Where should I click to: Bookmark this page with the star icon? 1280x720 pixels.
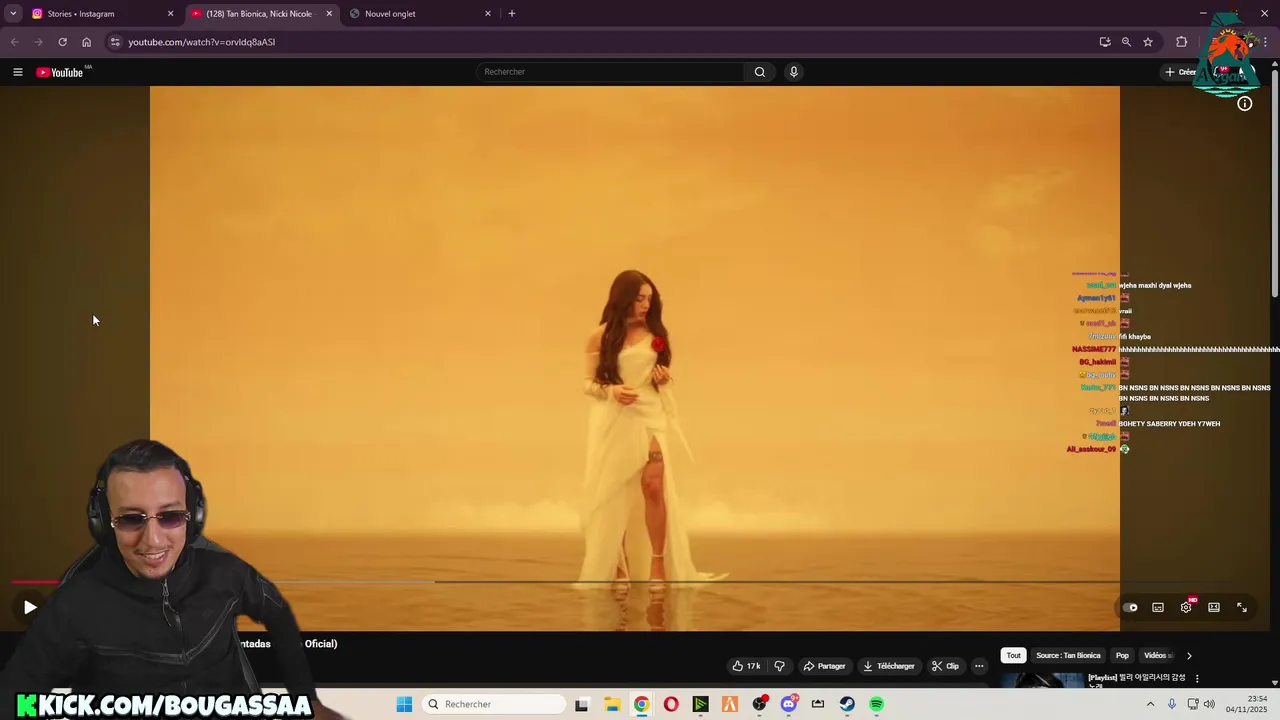click(x=1148, y=42)
